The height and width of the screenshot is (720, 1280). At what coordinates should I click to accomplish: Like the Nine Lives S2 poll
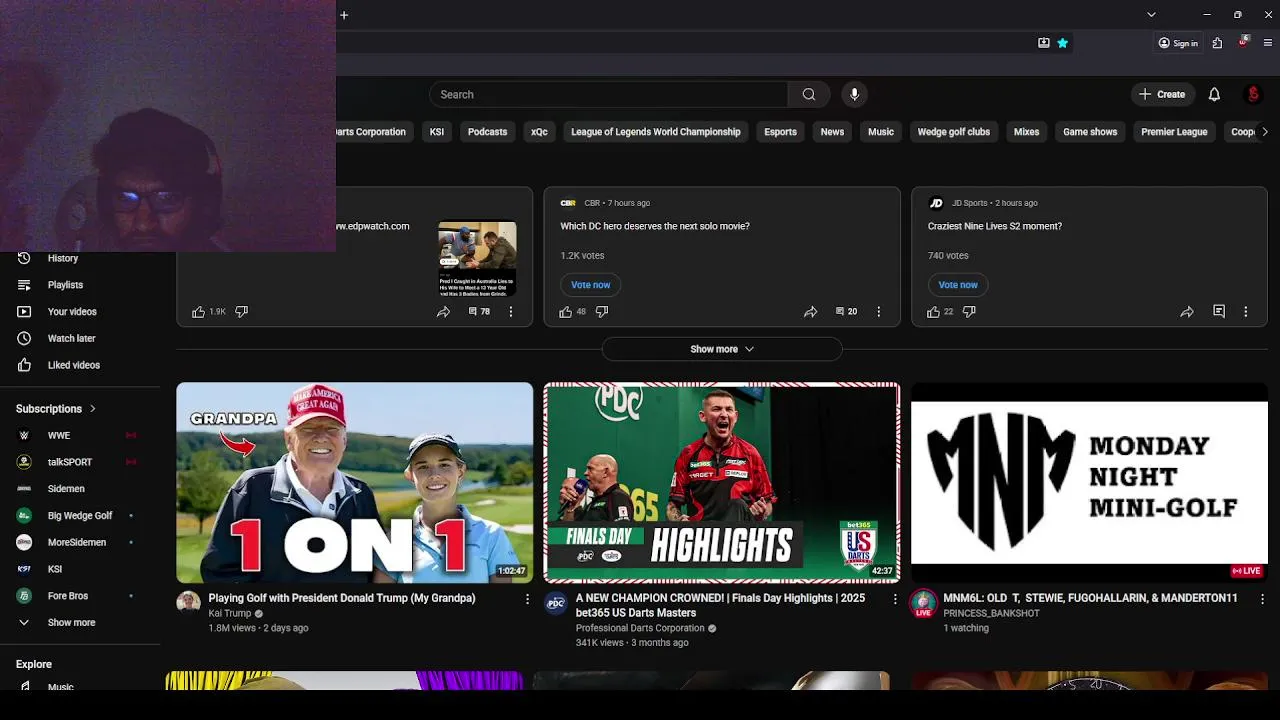click(x=933, y=312)
